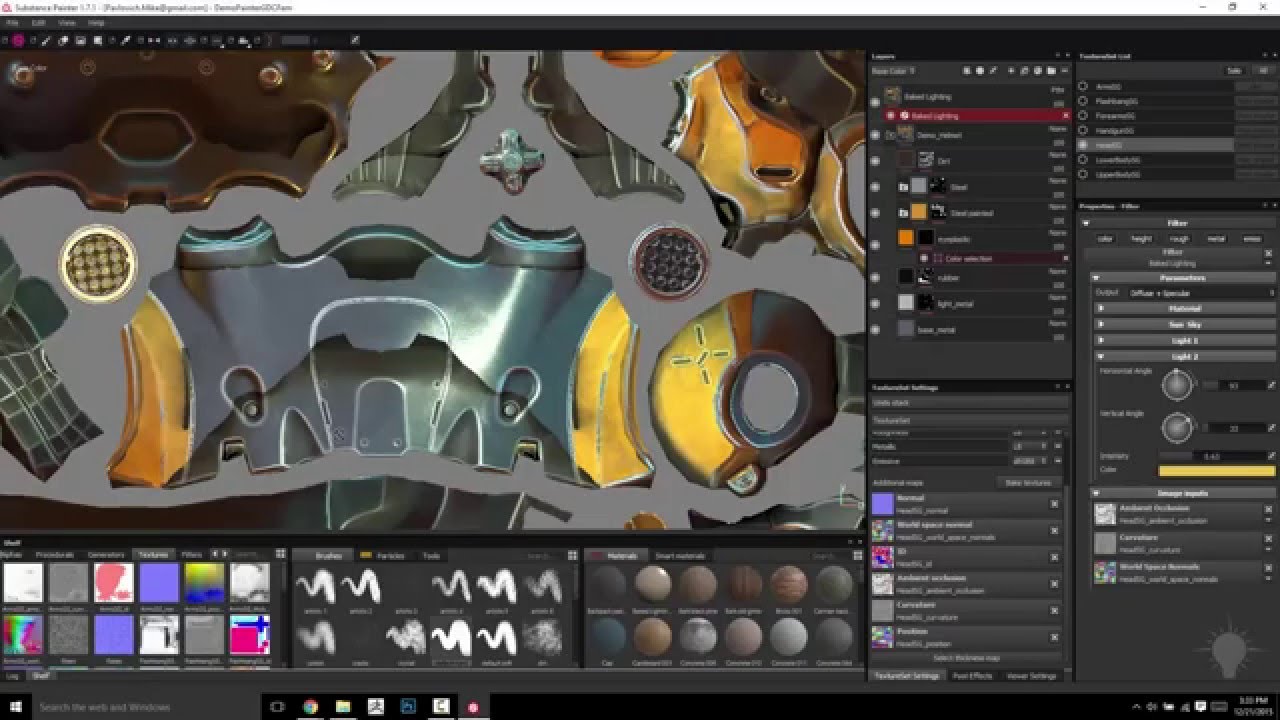Click the rough channel button in Filter

1179,239
